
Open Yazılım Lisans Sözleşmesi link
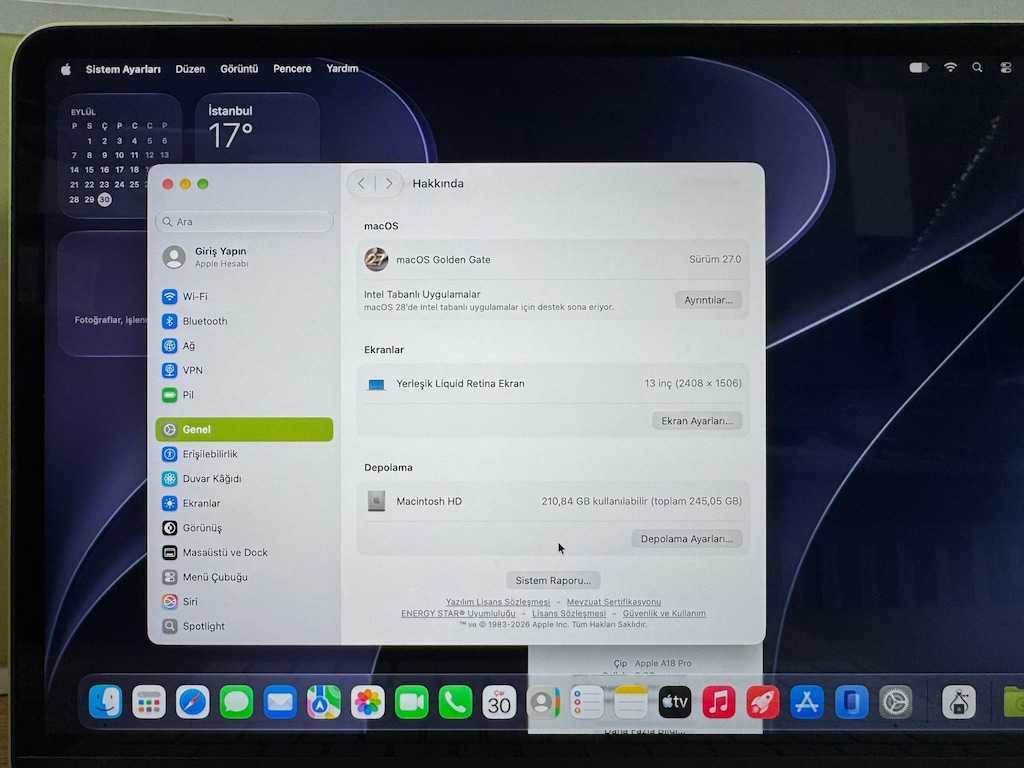coord(498,602)
